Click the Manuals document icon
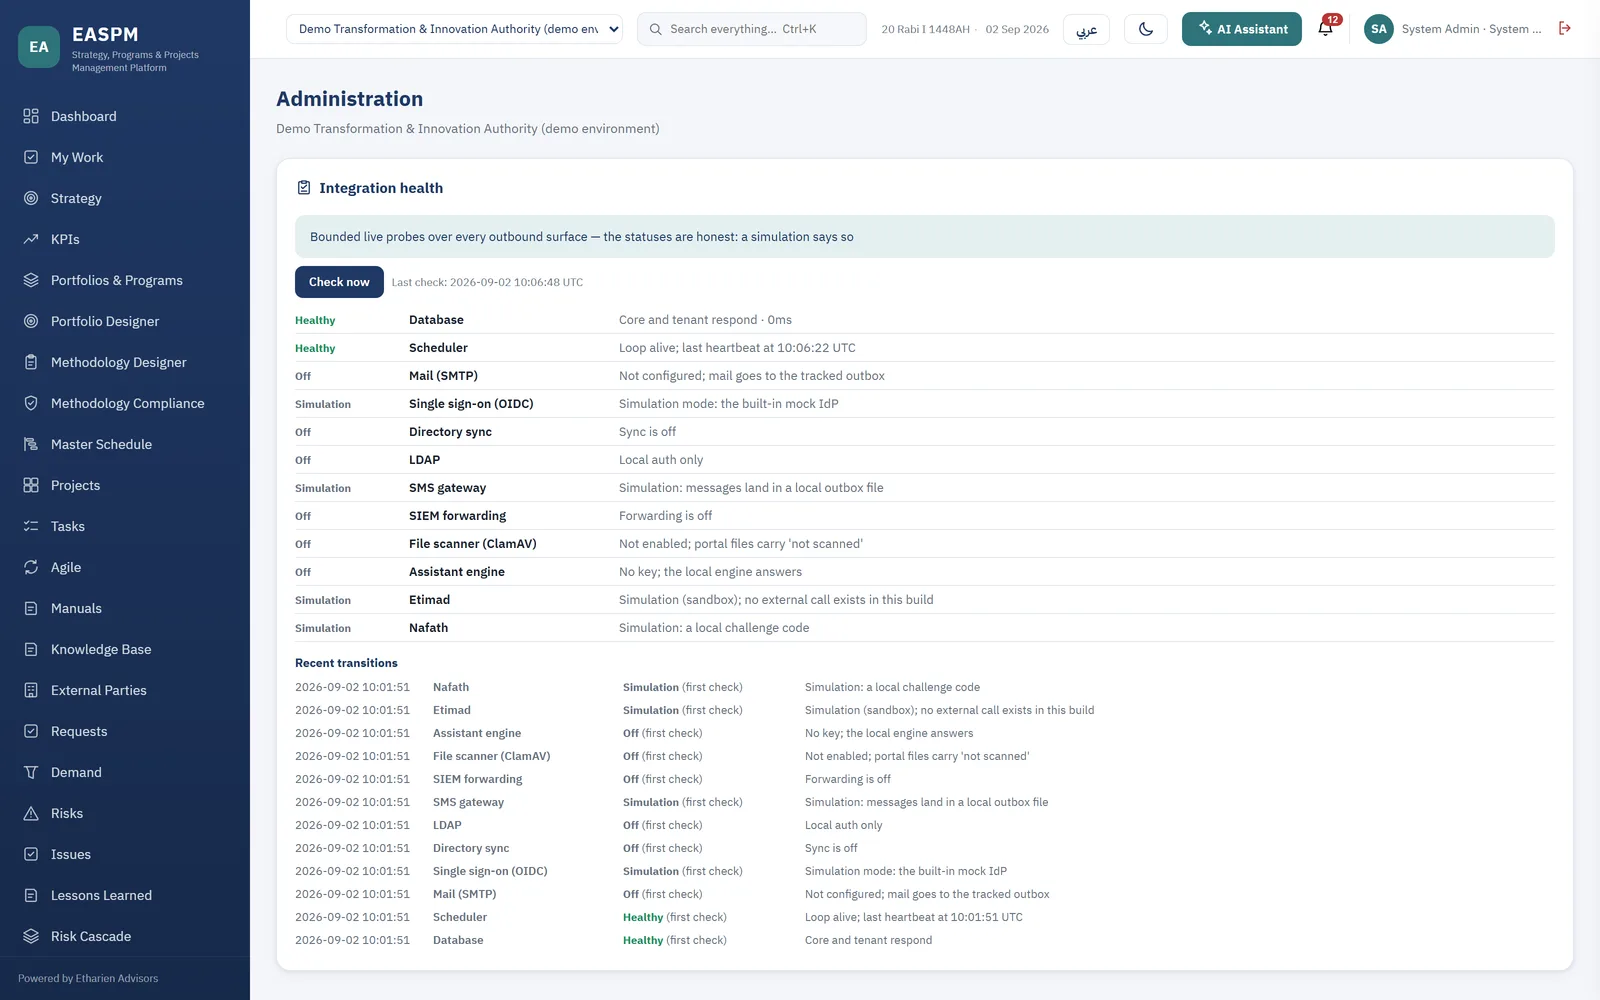The height and width of the screenshot is (1000, 1600). click(31, 608)
